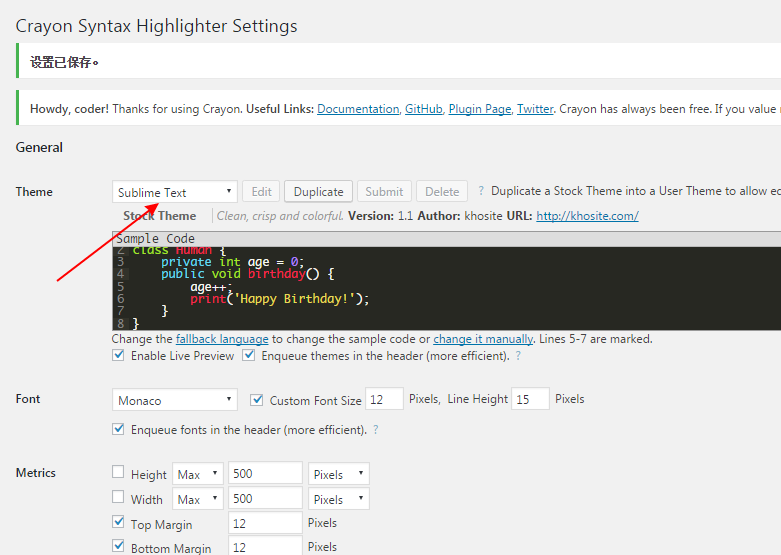Screen dimensions: 781x555
Task: Click the help question mark beside Delete
Action: 481,191
